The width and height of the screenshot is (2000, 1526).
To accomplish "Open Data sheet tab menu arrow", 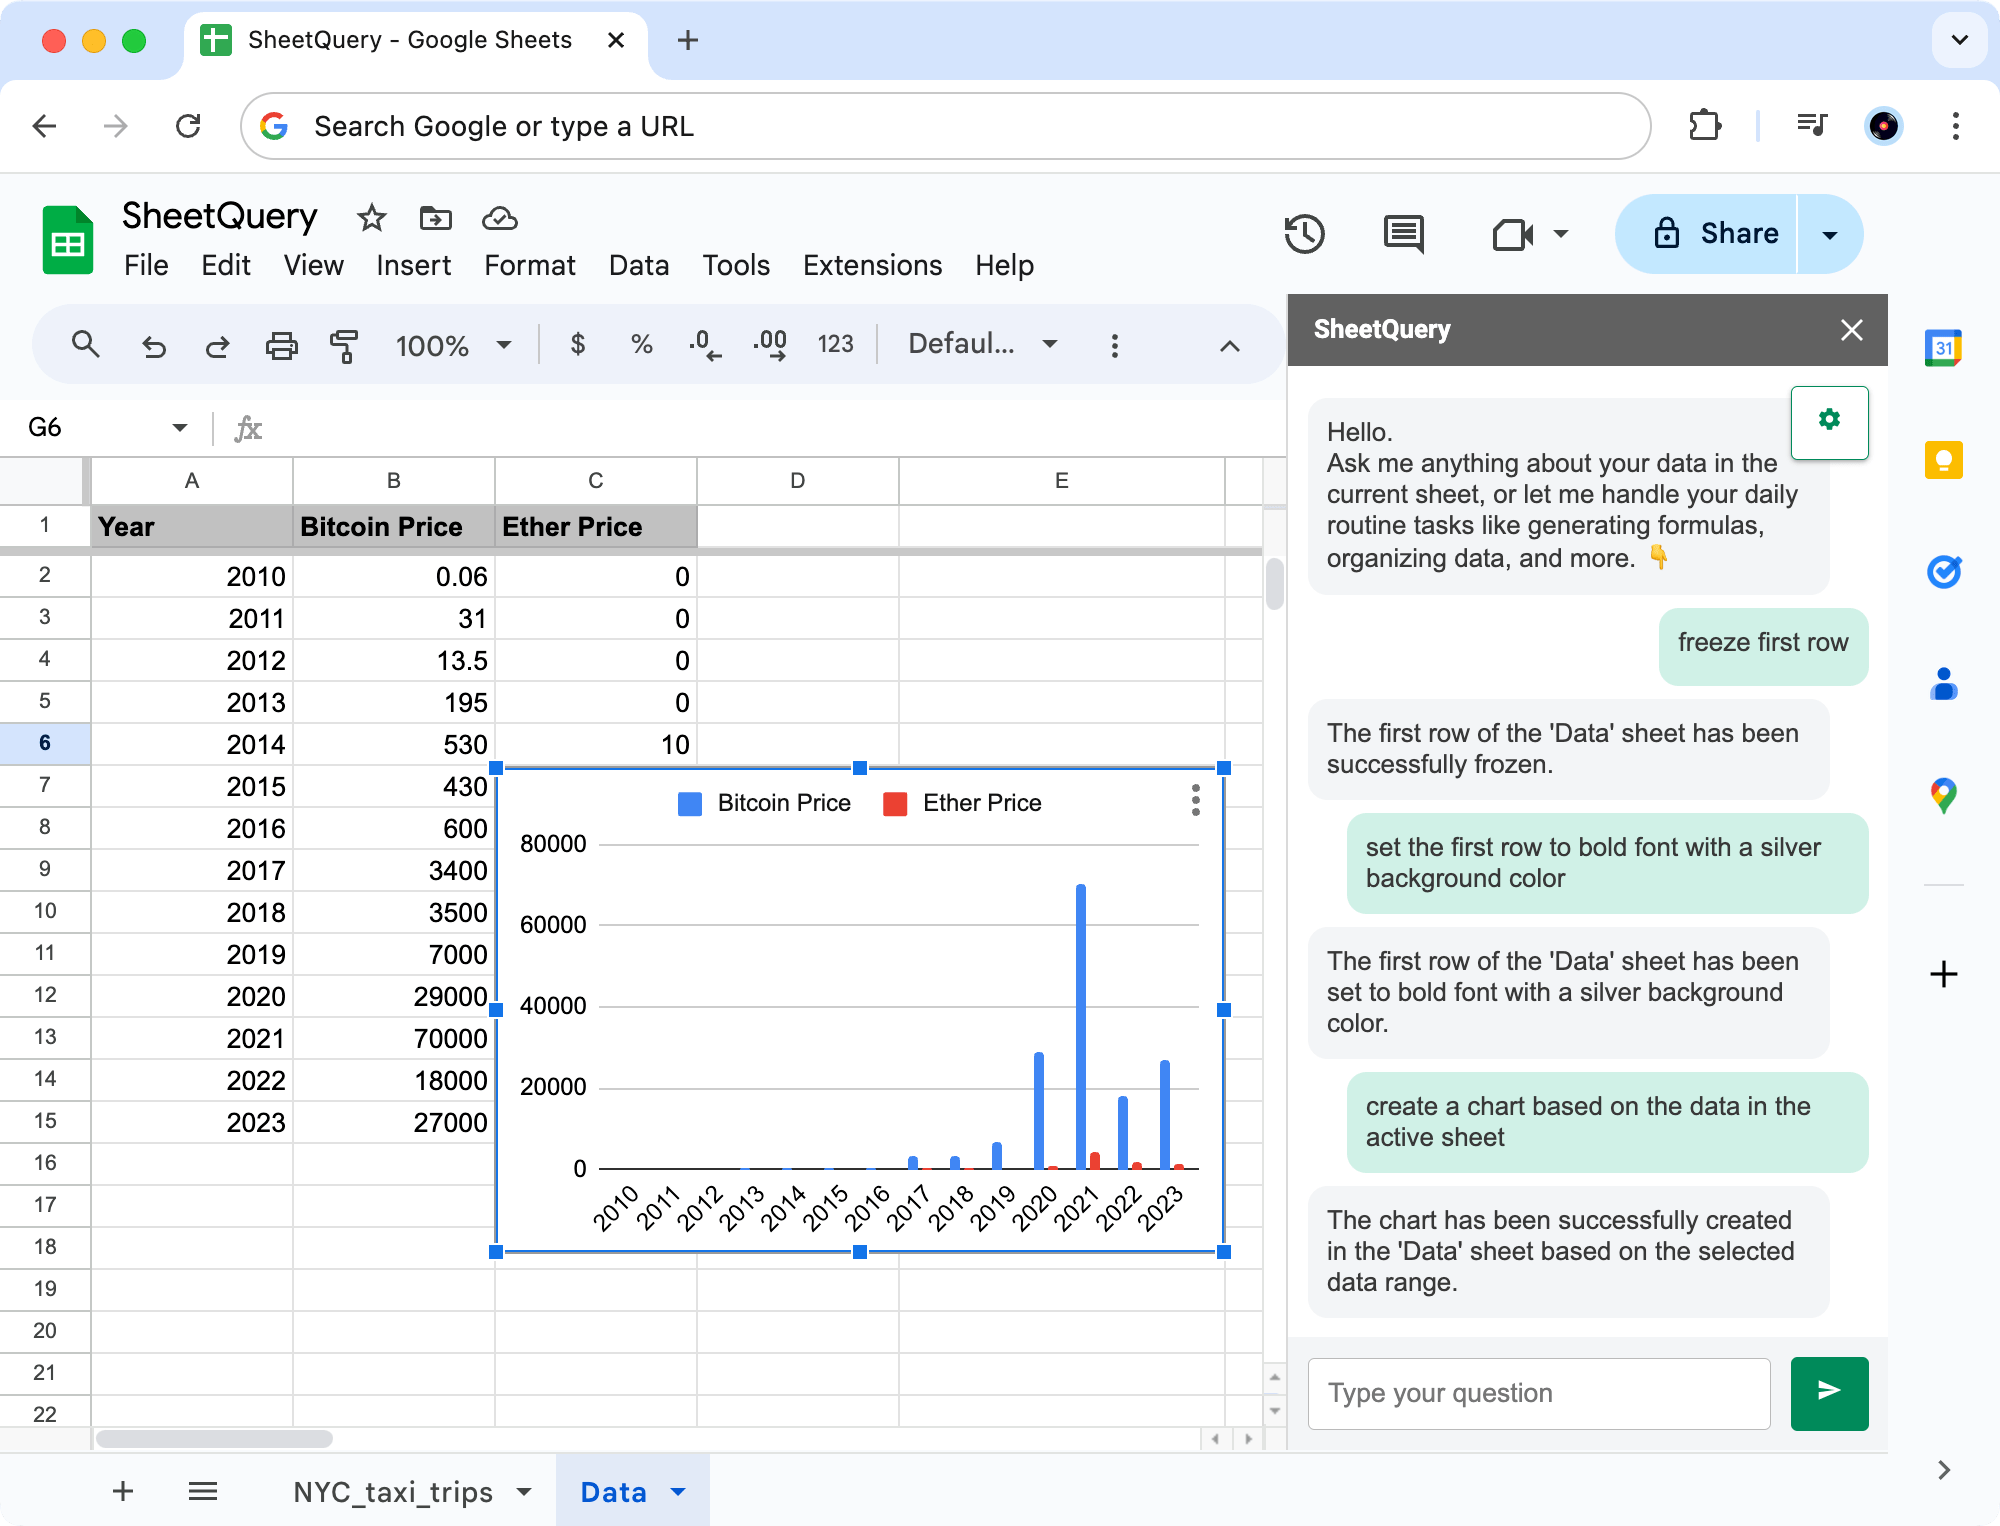I will click(678, 1492).
